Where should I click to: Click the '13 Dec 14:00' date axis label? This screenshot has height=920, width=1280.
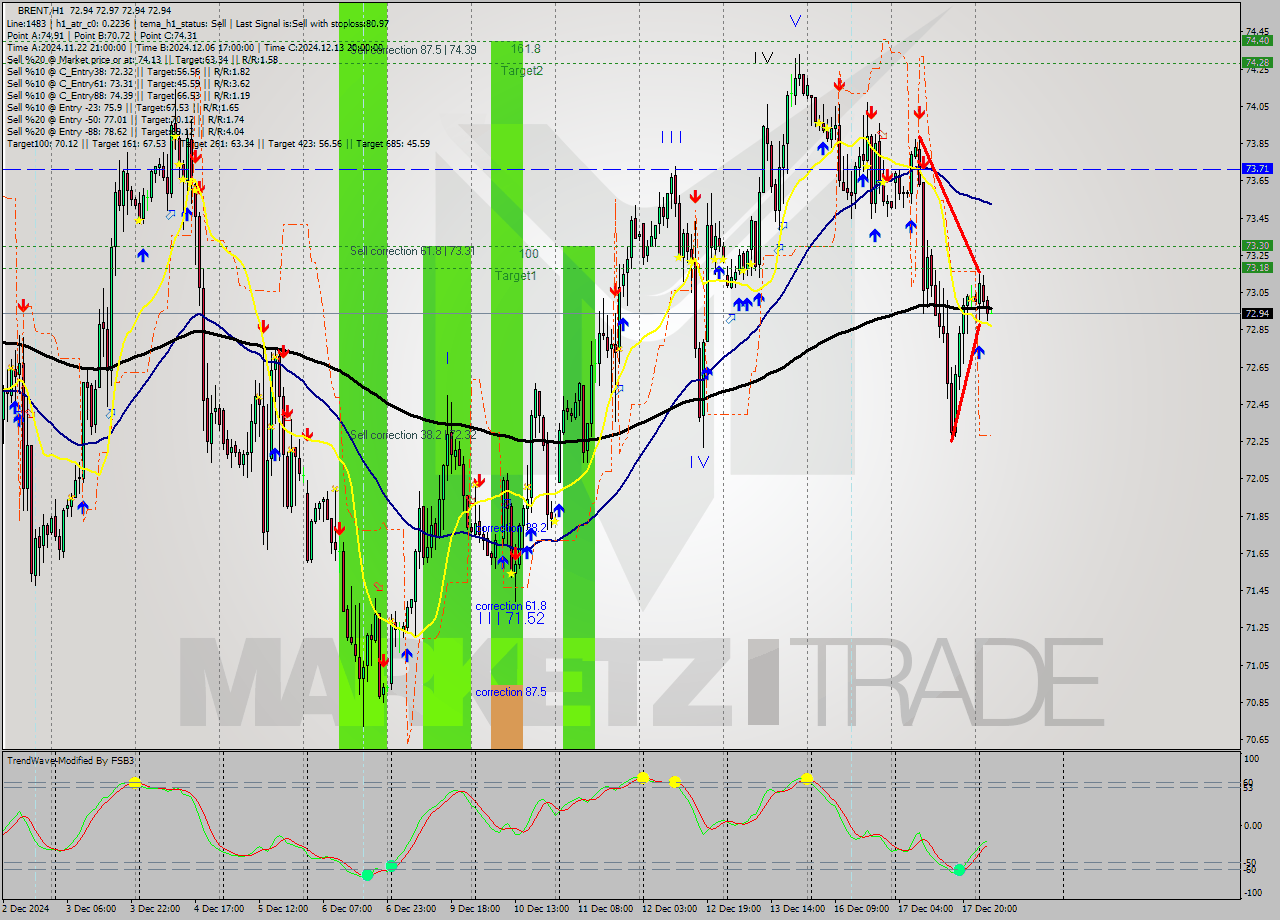point(797,909)
